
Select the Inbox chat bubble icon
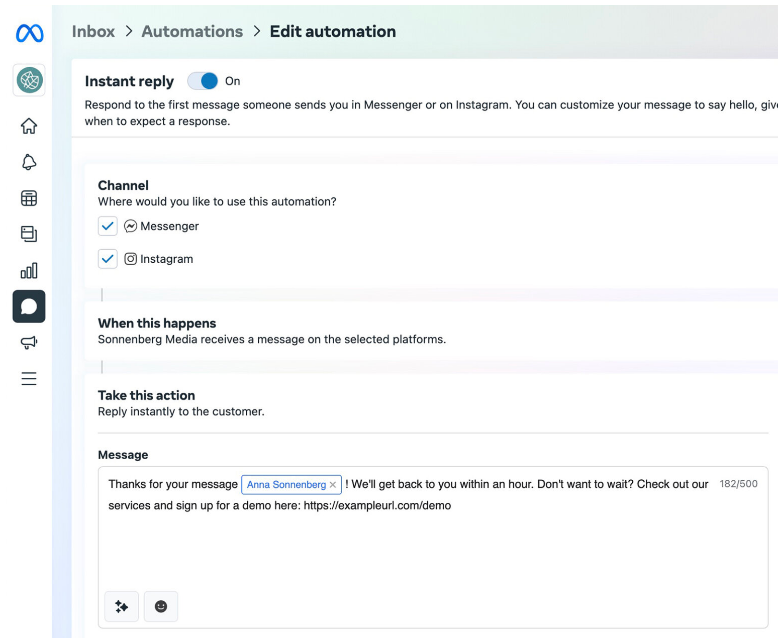29,306
